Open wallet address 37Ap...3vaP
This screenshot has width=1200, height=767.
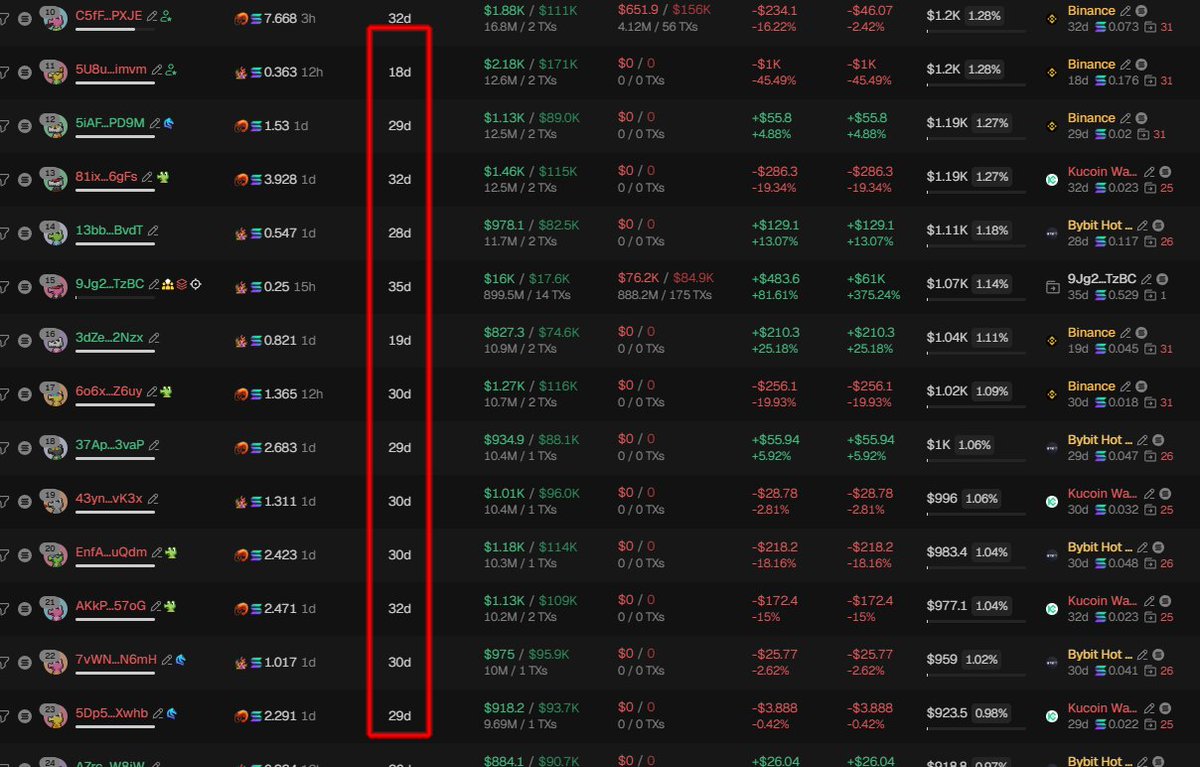point(110,446)
